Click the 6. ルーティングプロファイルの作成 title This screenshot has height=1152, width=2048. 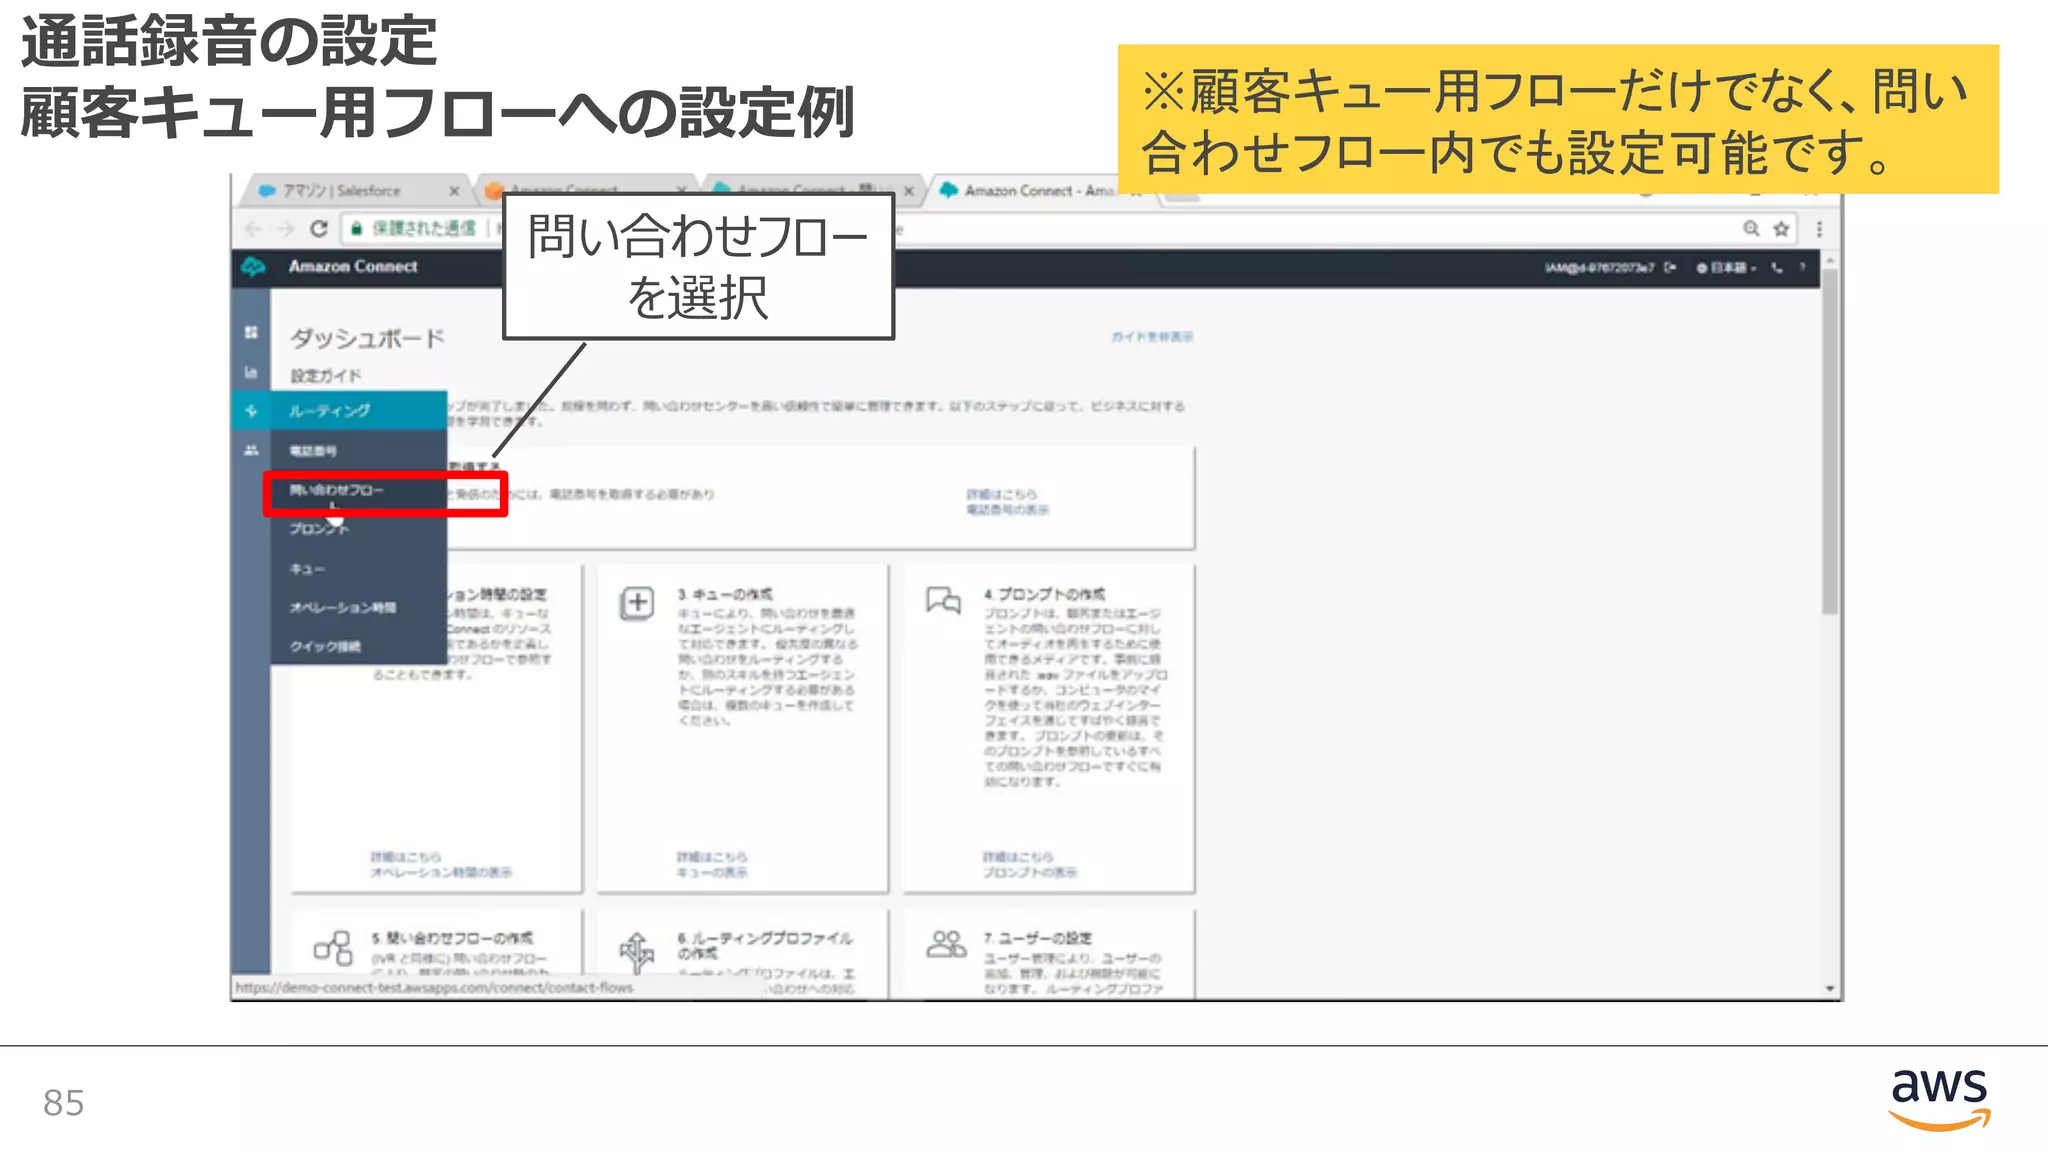[765, 945]
